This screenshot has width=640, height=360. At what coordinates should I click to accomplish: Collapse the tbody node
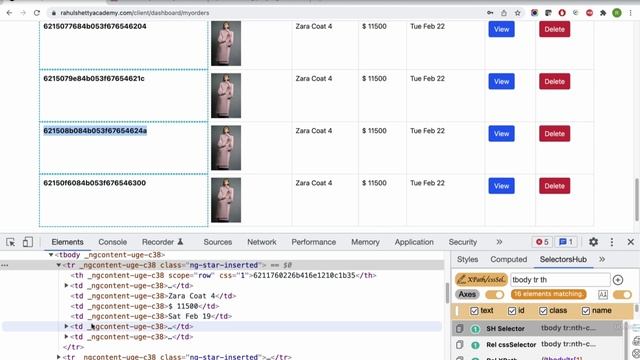[x=51, y=255]
